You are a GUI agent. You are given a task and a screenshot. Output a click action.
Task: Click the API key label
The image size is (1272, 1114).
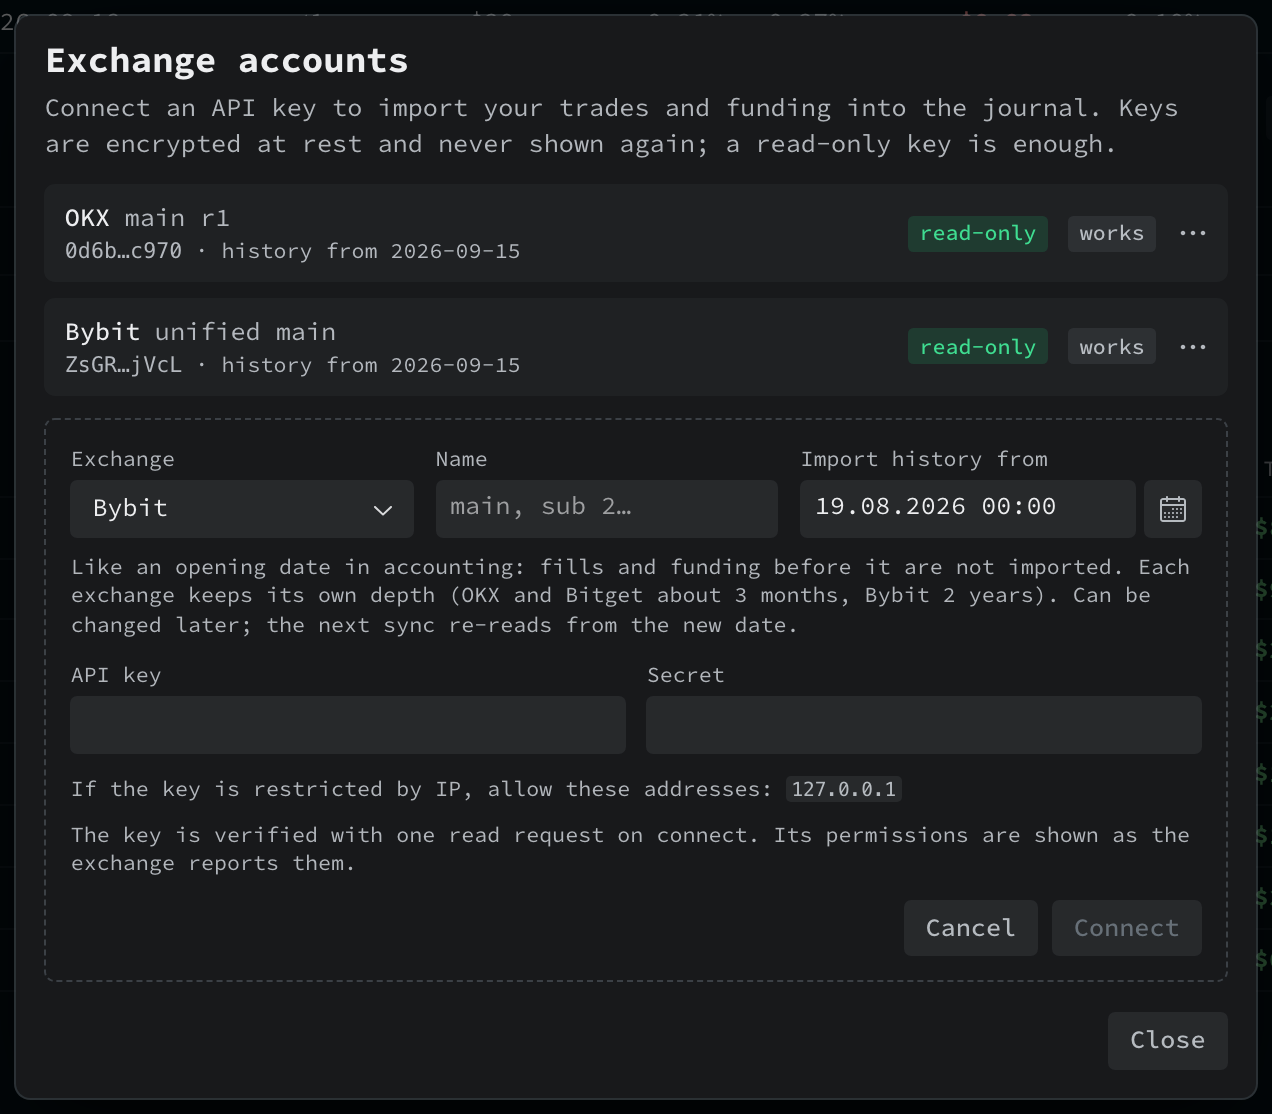(116, 675)
